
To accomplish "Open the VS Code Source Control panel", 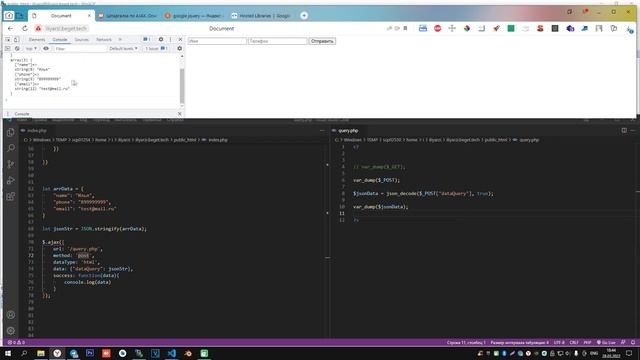I will (x=11, y=164).
